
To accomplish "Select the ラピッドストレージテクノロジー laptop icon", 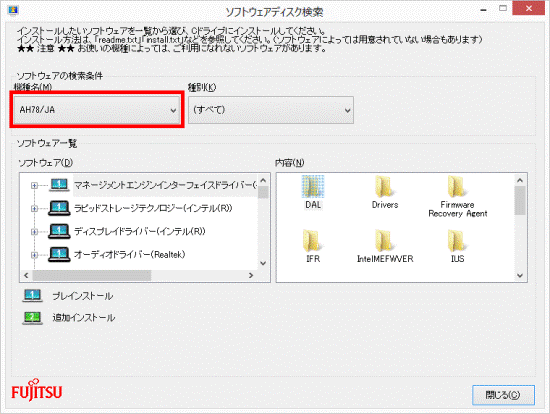I will click(59, 208).
